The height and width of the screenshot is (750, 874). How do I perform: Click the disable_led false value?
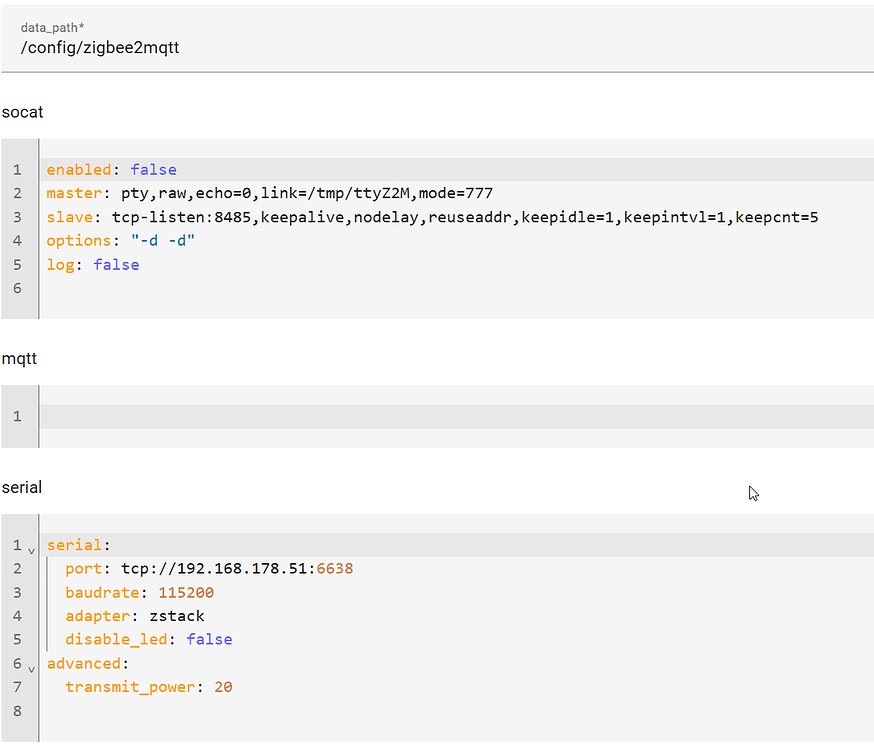[209, 639]
